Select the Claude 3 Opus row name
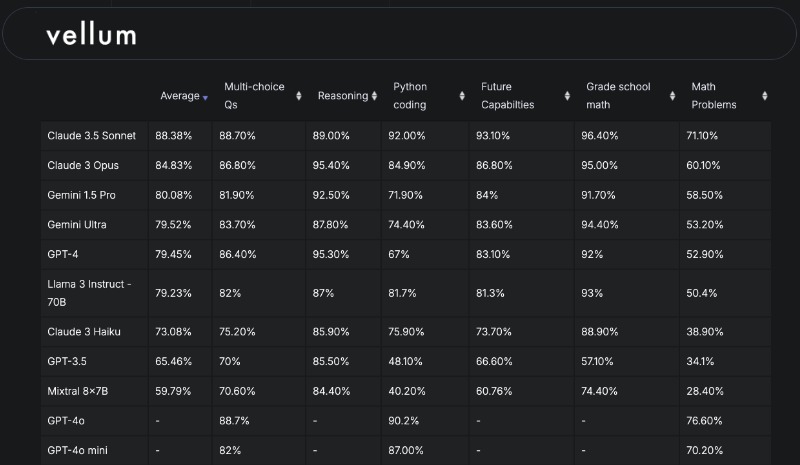The height and width of the screenshot is (465, 800). tap(83, 165)
